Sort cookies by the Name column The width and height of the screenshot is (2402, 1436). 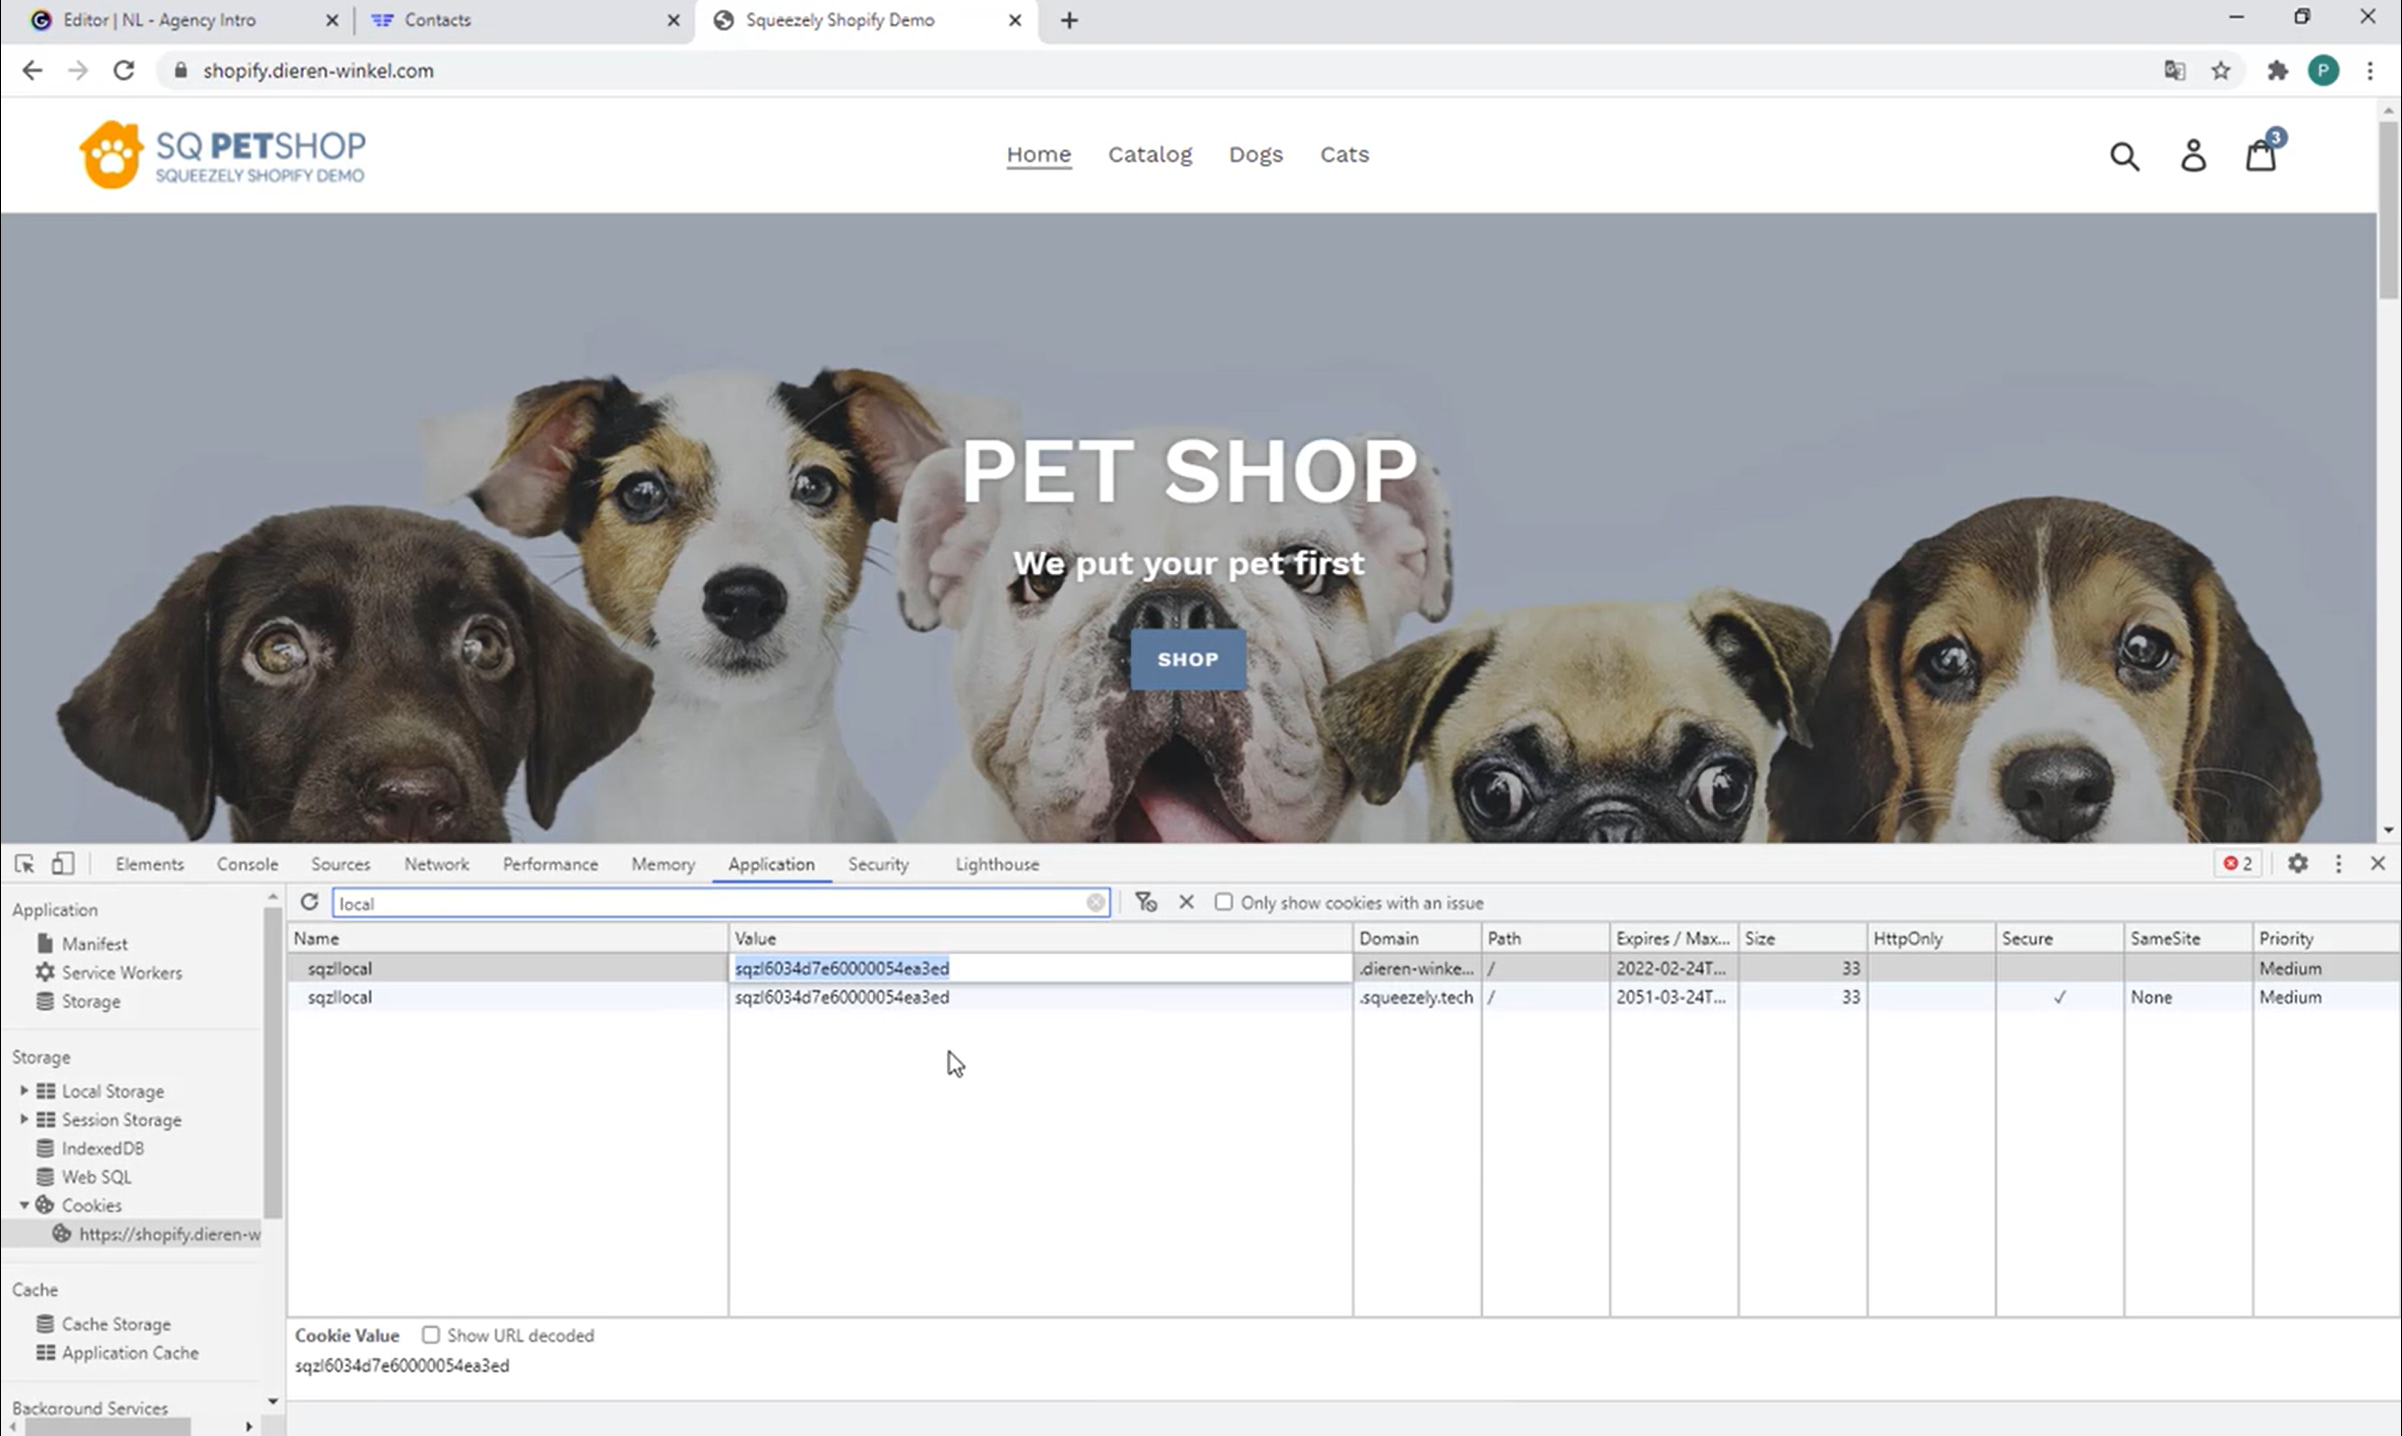pos(508,938)
